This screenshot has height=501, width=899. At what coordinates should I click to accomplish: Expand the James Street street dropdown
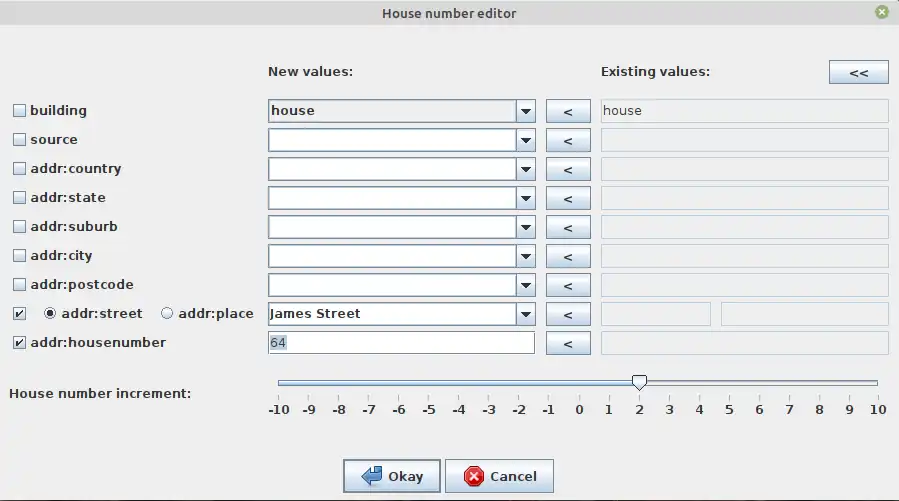526,314
